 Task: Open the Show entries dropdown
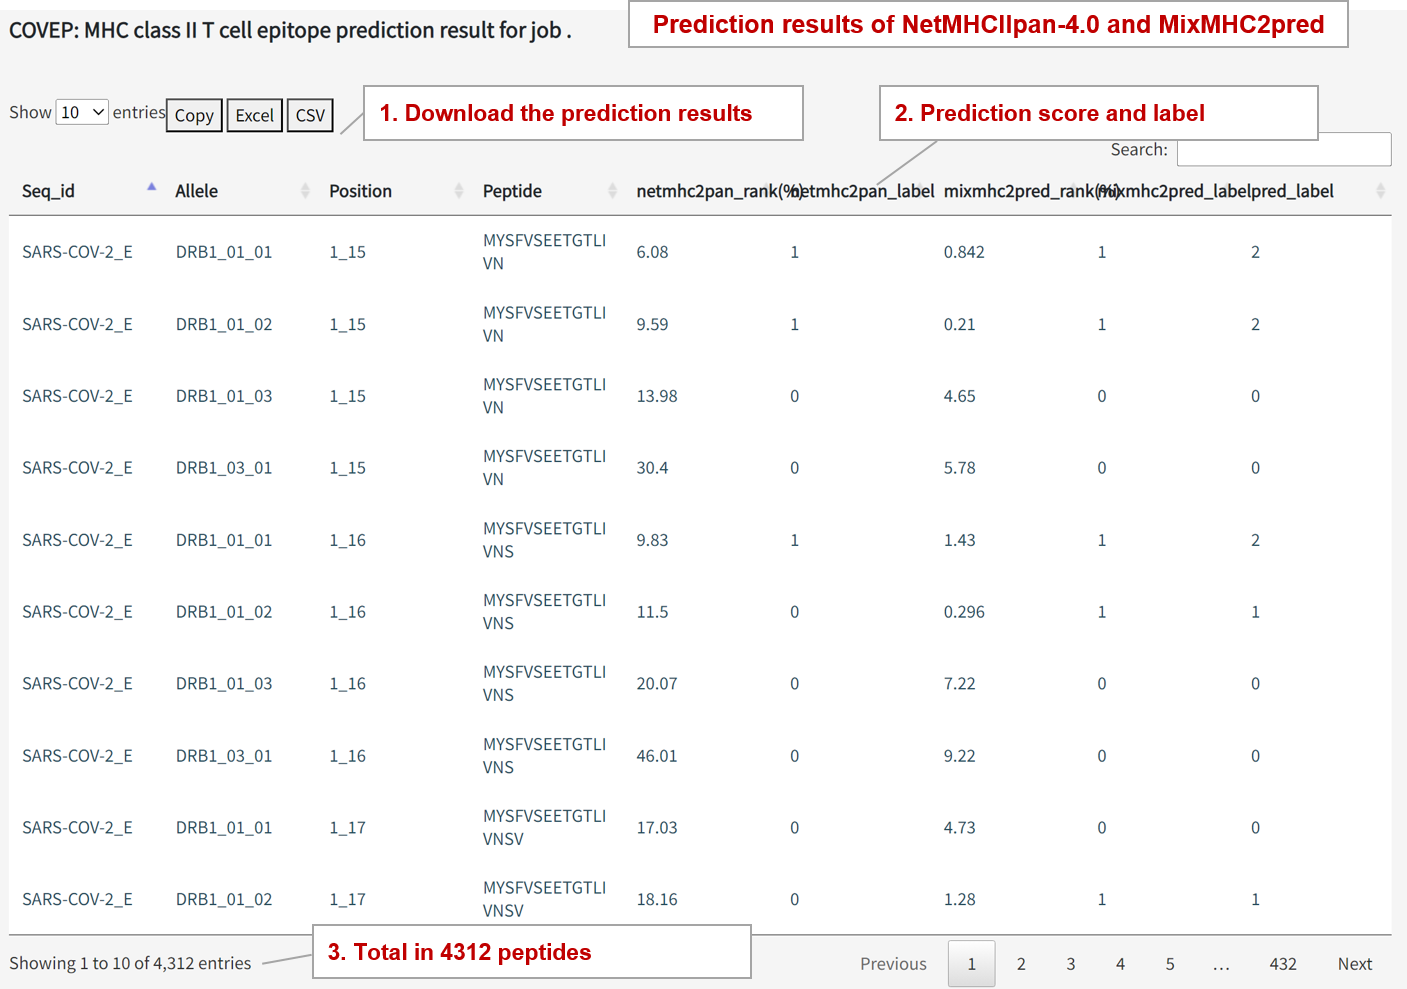tap(82, 113)
